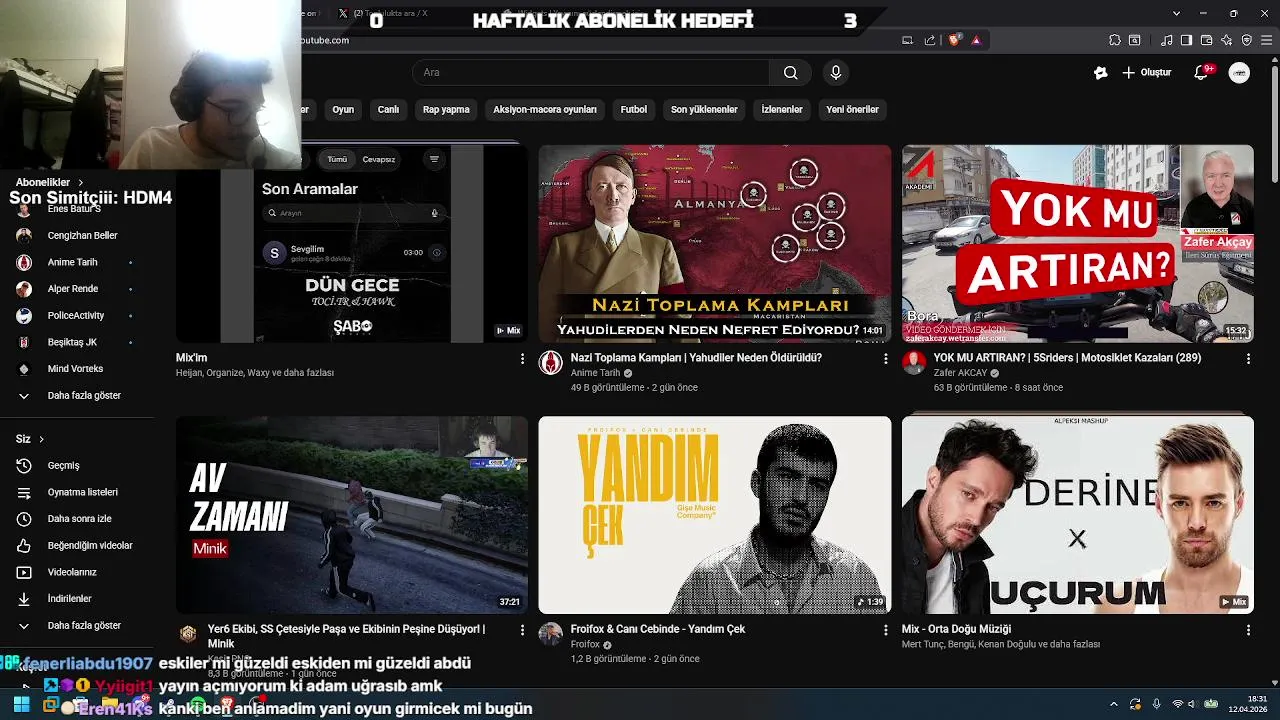Screen dimensions: 1280x720
Task: Open Zafer AKCAY channel name
Action: (x=960, y=373)
